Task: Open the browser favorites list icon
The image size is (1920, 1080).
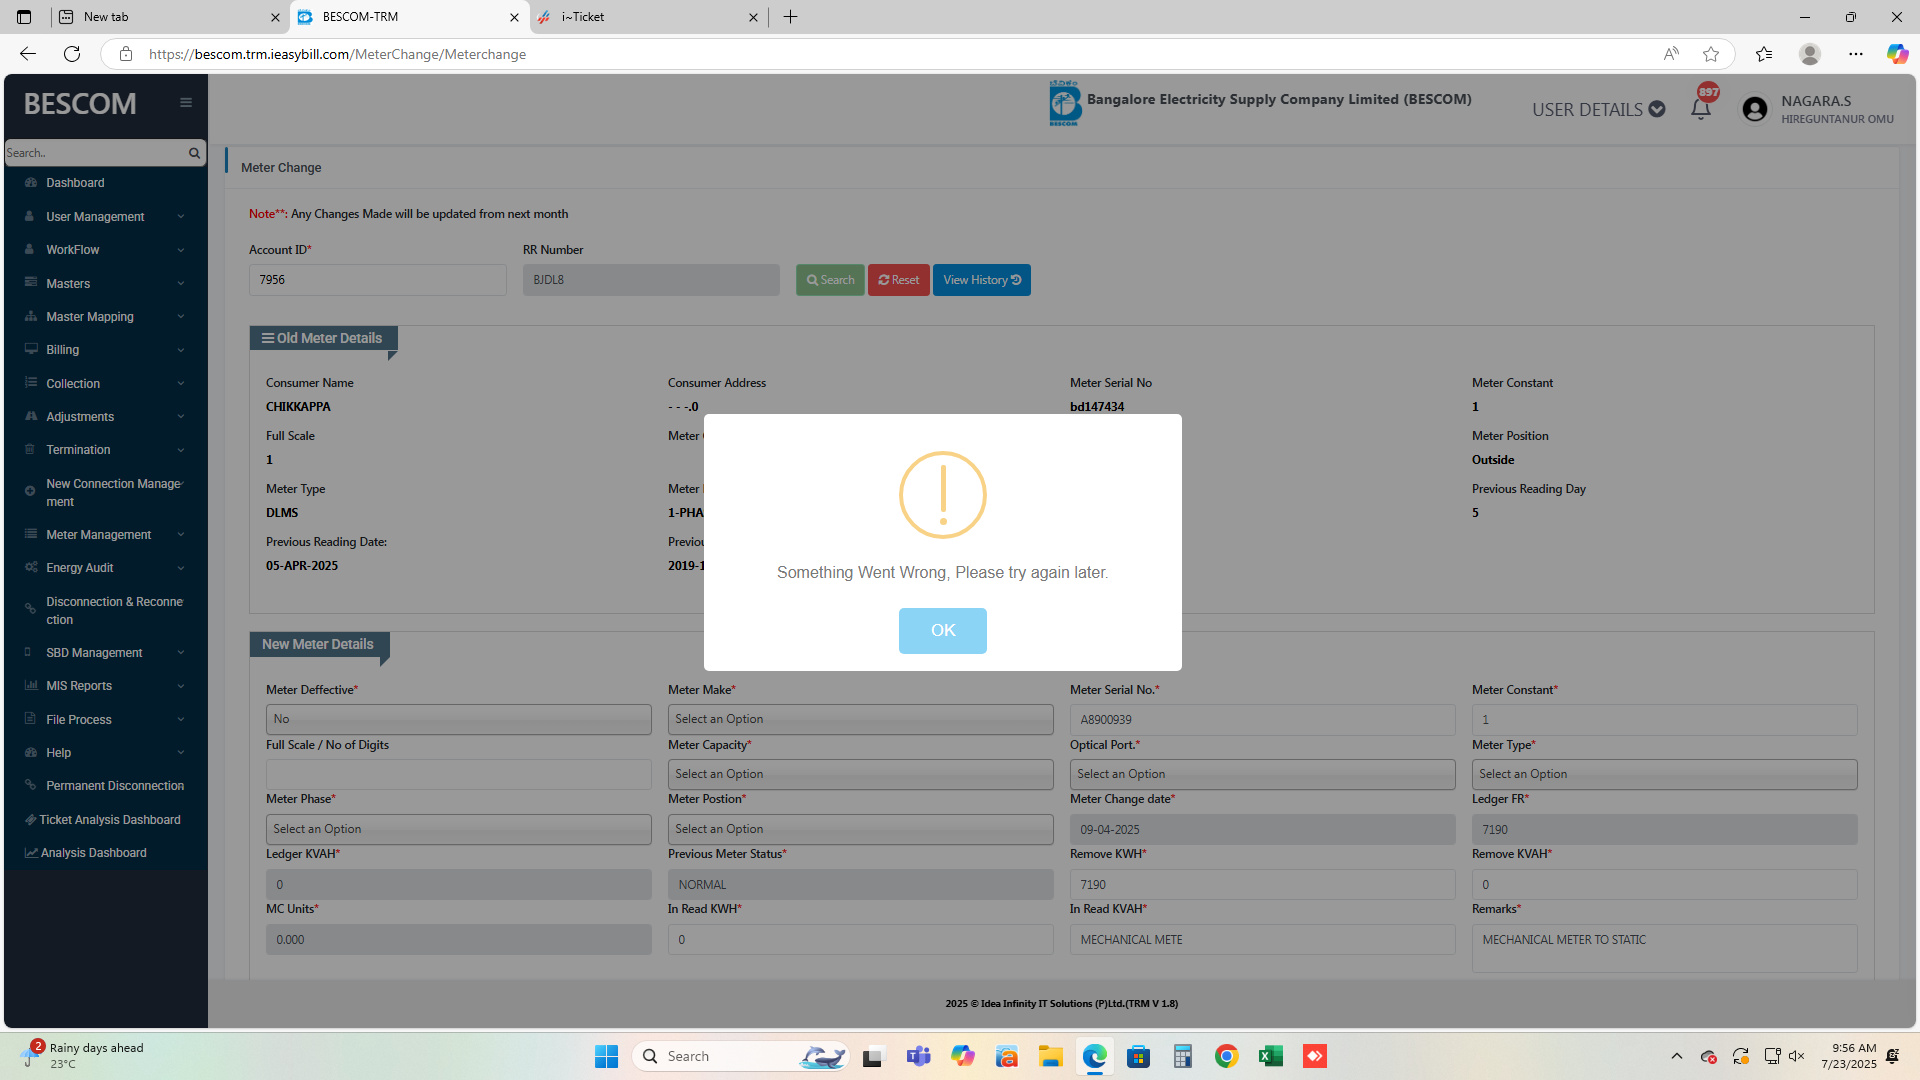Action: click(x=1764, y=54)
